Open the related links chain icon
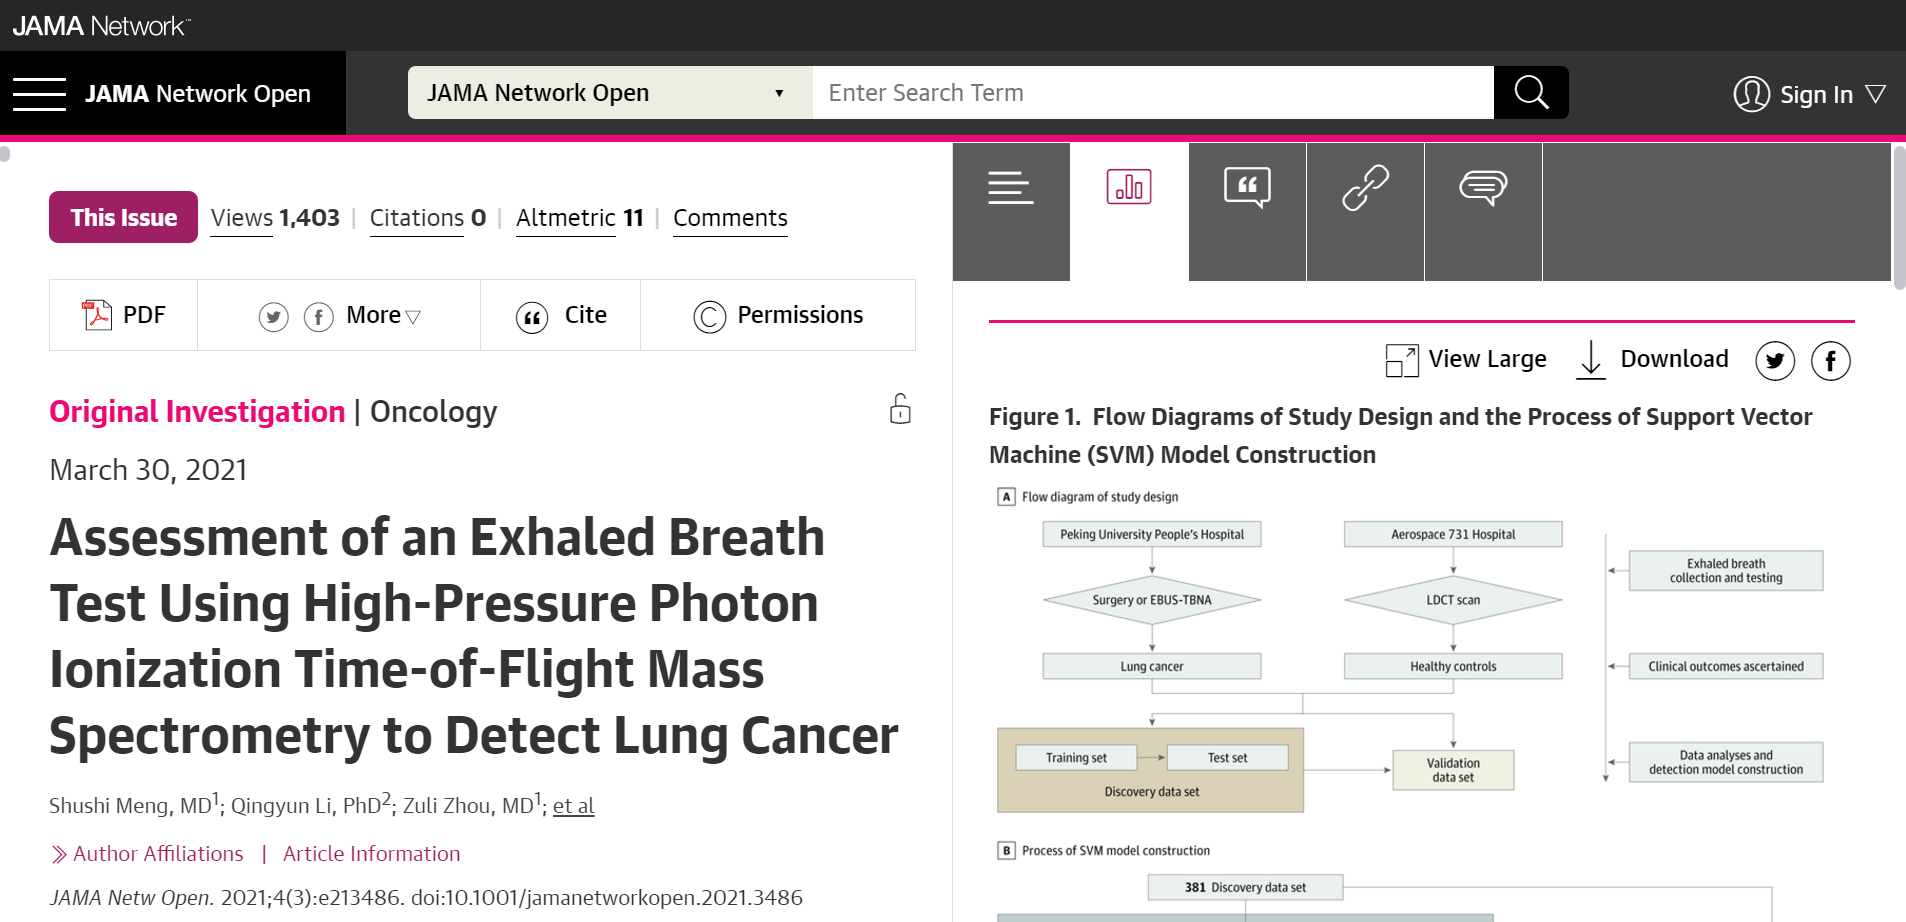 click(x=1365, y=187)
